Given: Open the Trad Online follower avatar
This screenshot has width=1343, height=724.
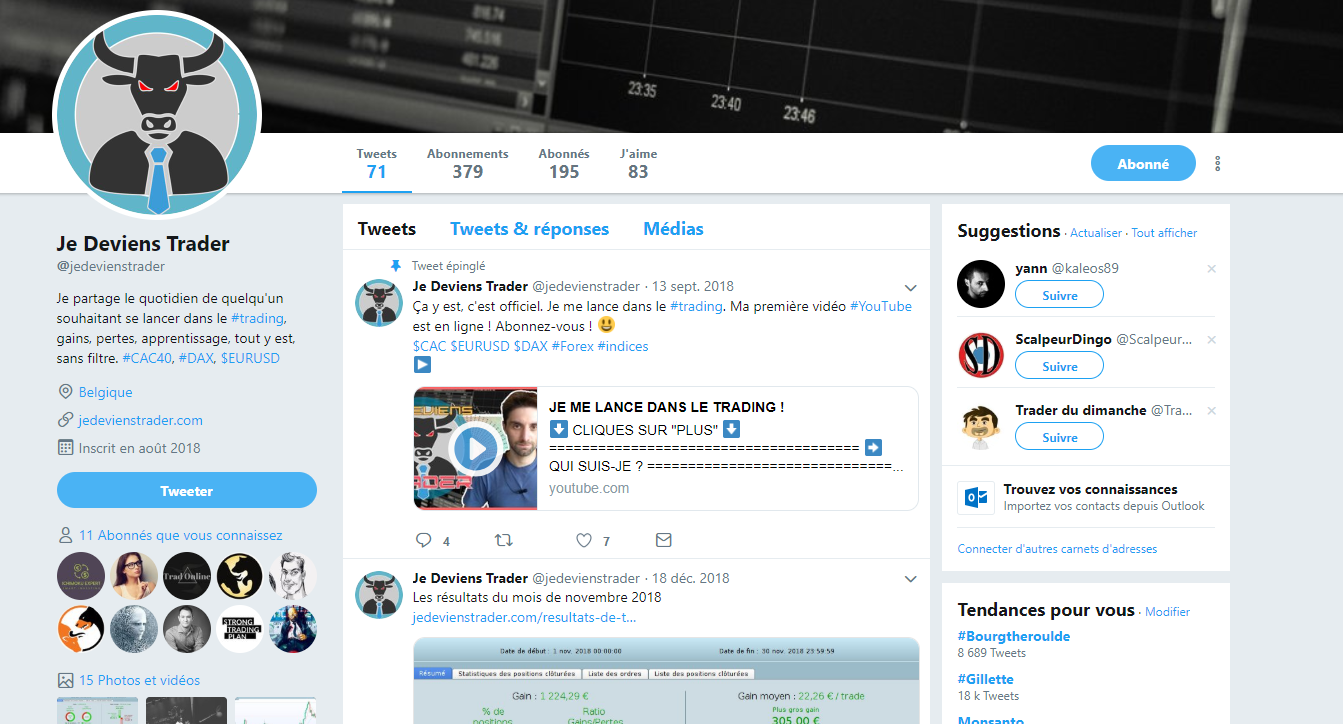Looking at the screenshot, I should tap(187, 576).
